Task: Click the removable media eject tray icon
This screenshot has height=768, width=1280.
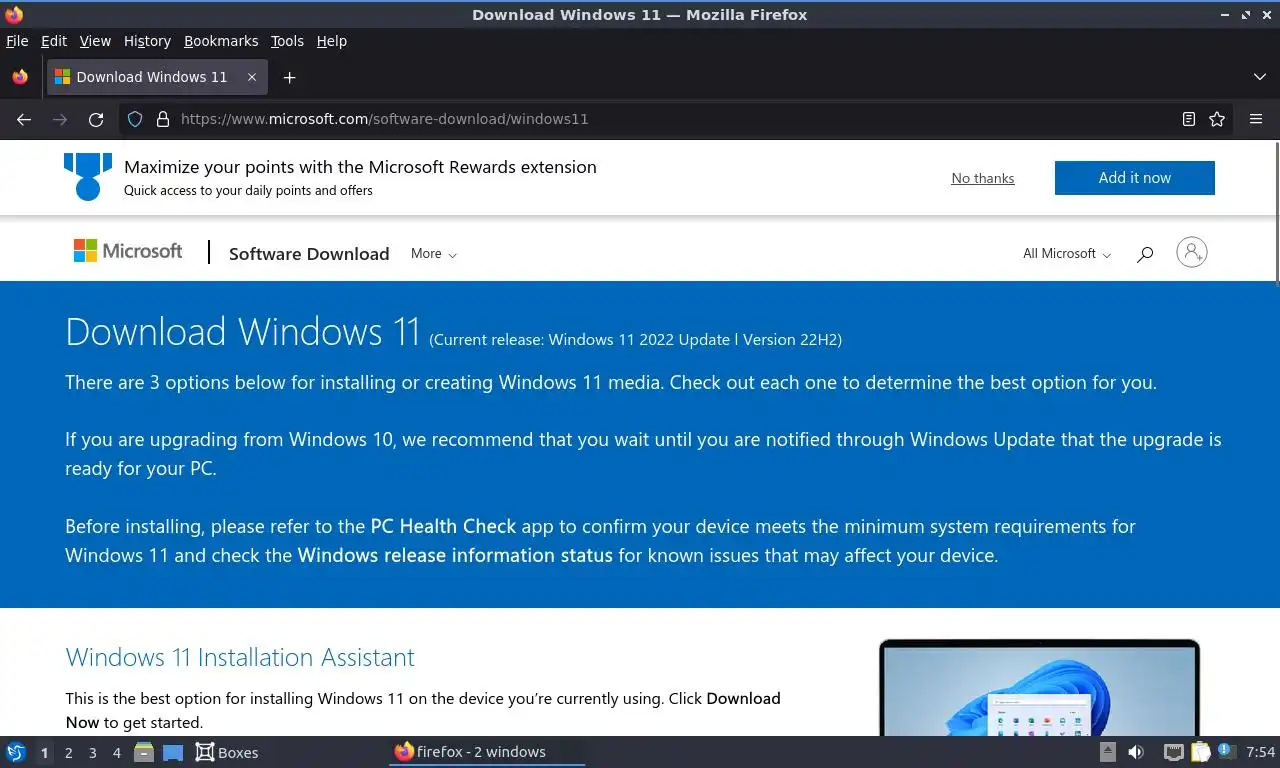Action: click(x=1107, y=752)
